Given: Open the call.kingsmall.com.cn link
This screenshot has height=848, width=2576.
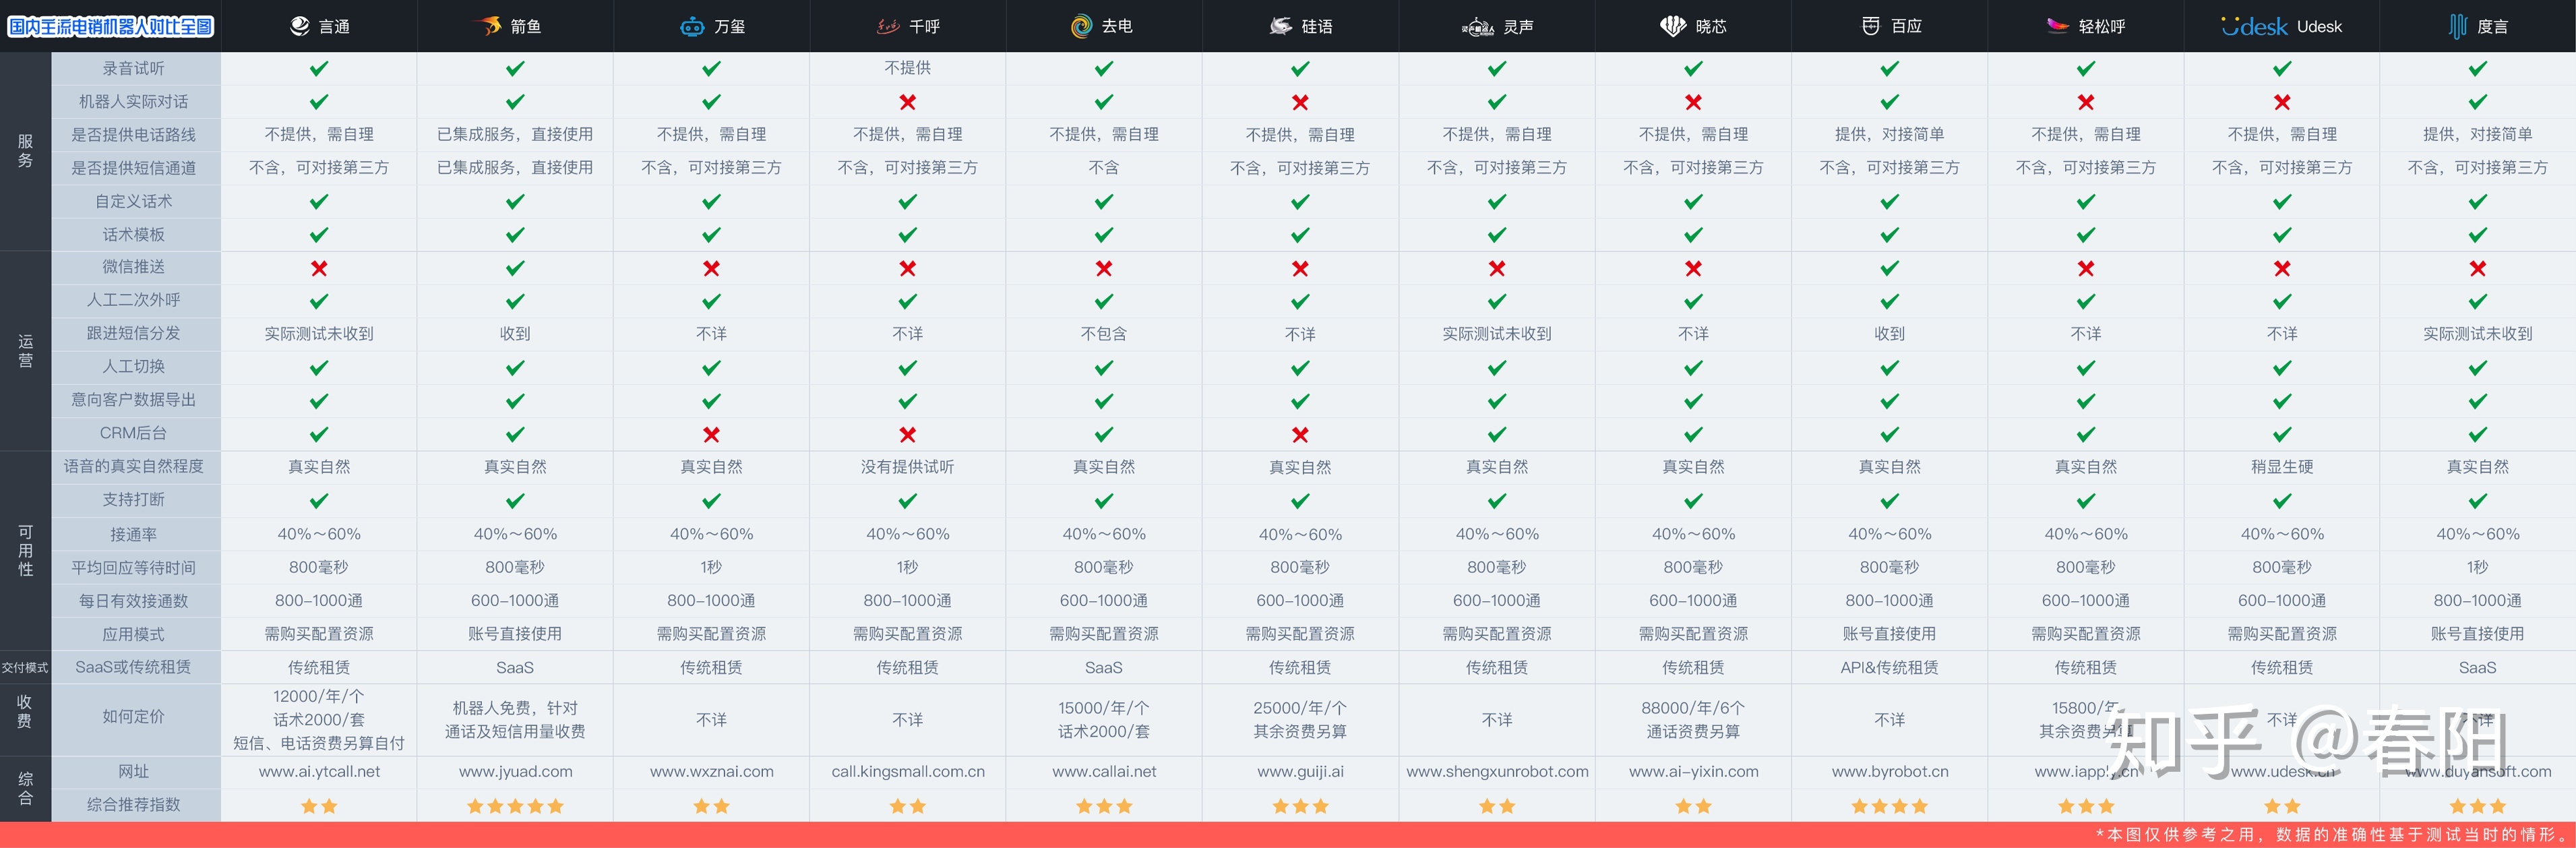Looking at the screenshot, I should [907, 772].
